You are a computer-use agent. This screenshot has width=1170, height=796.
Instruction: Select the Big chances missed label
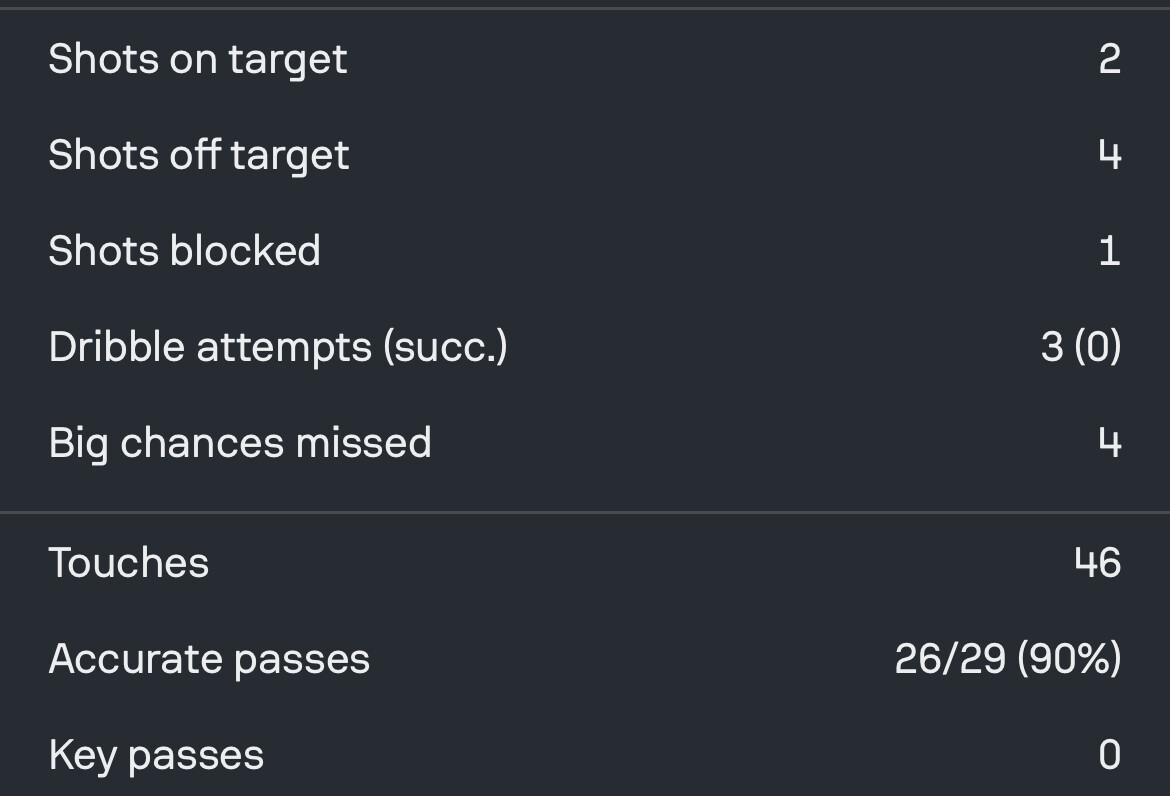(240, 443)
